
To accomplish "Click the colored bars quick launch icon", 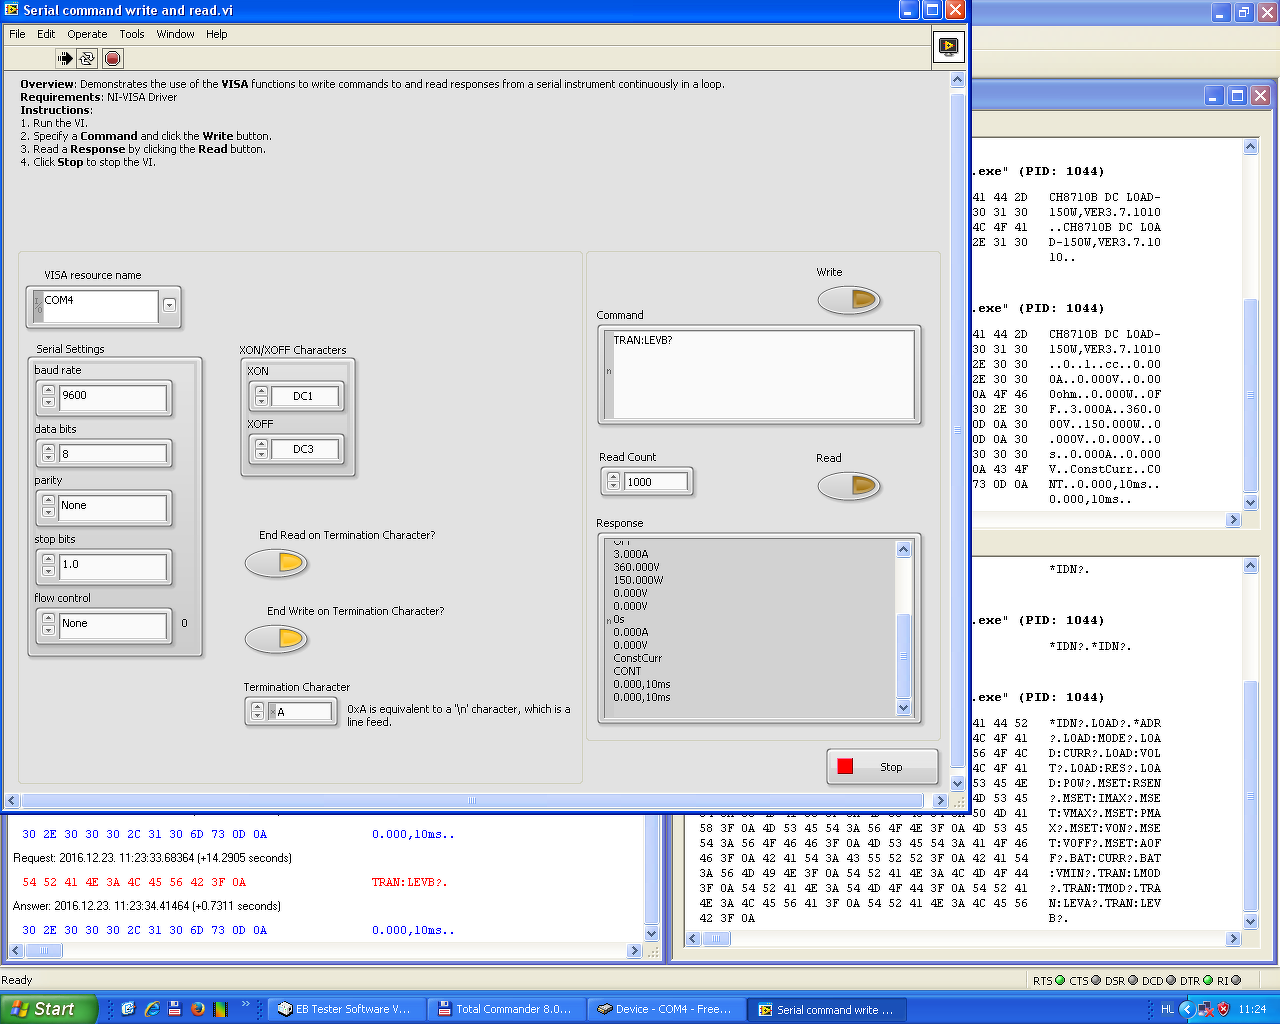I will click(220, 1009).
